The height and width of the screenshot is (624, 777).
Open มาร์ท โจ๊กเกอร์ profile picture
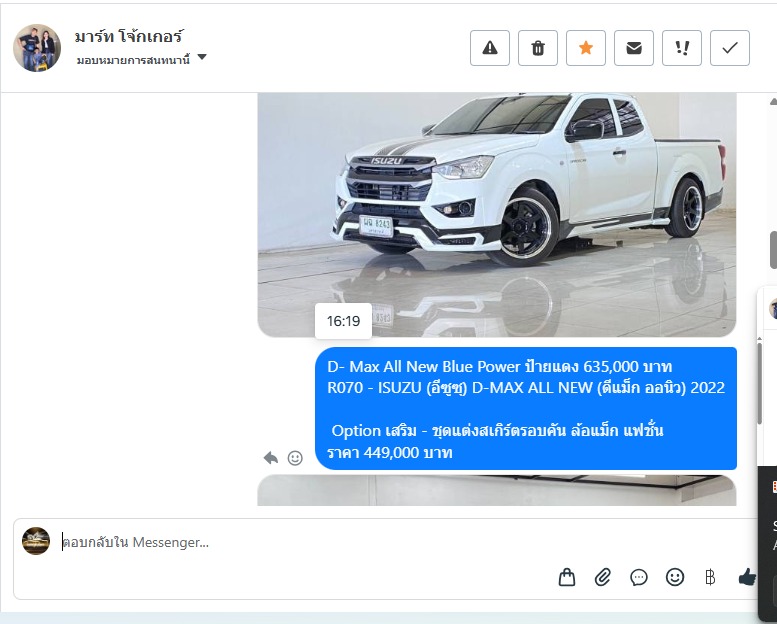[37, 48]
